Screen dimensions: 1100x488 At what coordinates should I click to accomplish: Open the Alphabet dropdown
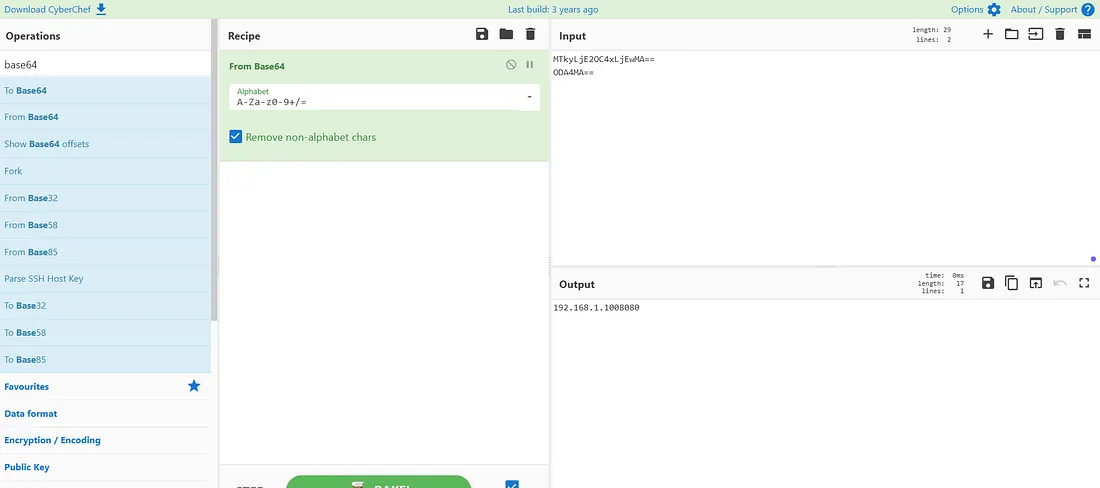click(x=528, y=97)
